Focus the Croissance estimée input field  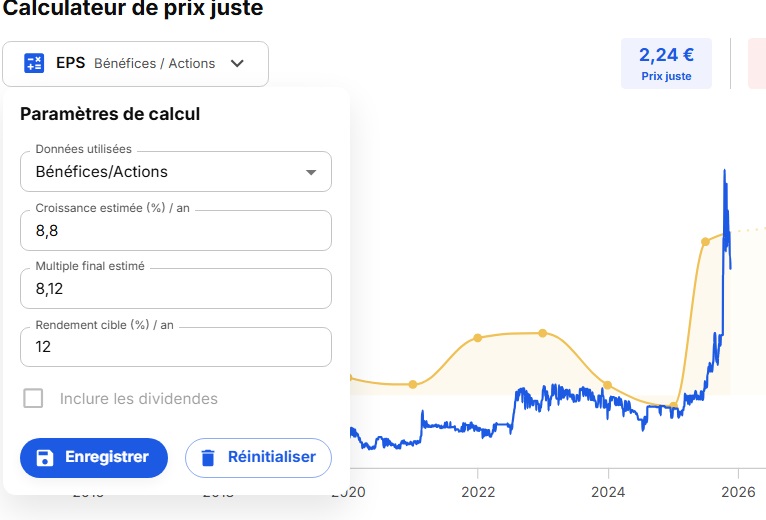click(175, 231)
